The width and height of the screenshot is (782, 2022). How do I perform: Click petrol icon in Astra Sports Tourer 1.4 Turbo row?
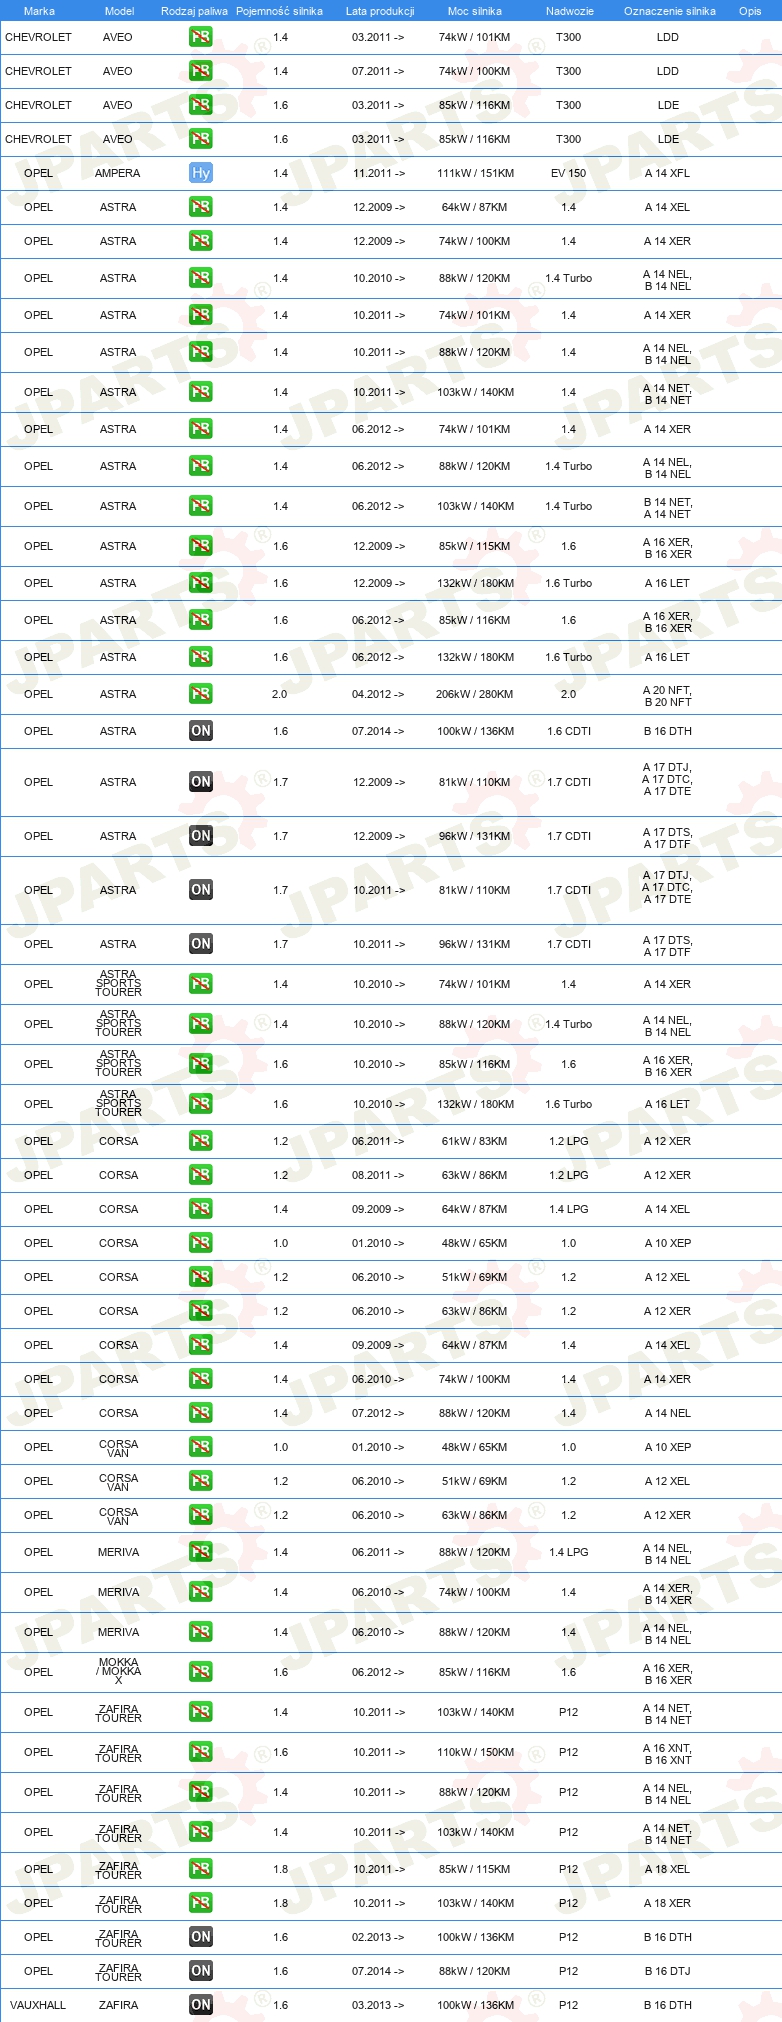(200, 1024)
